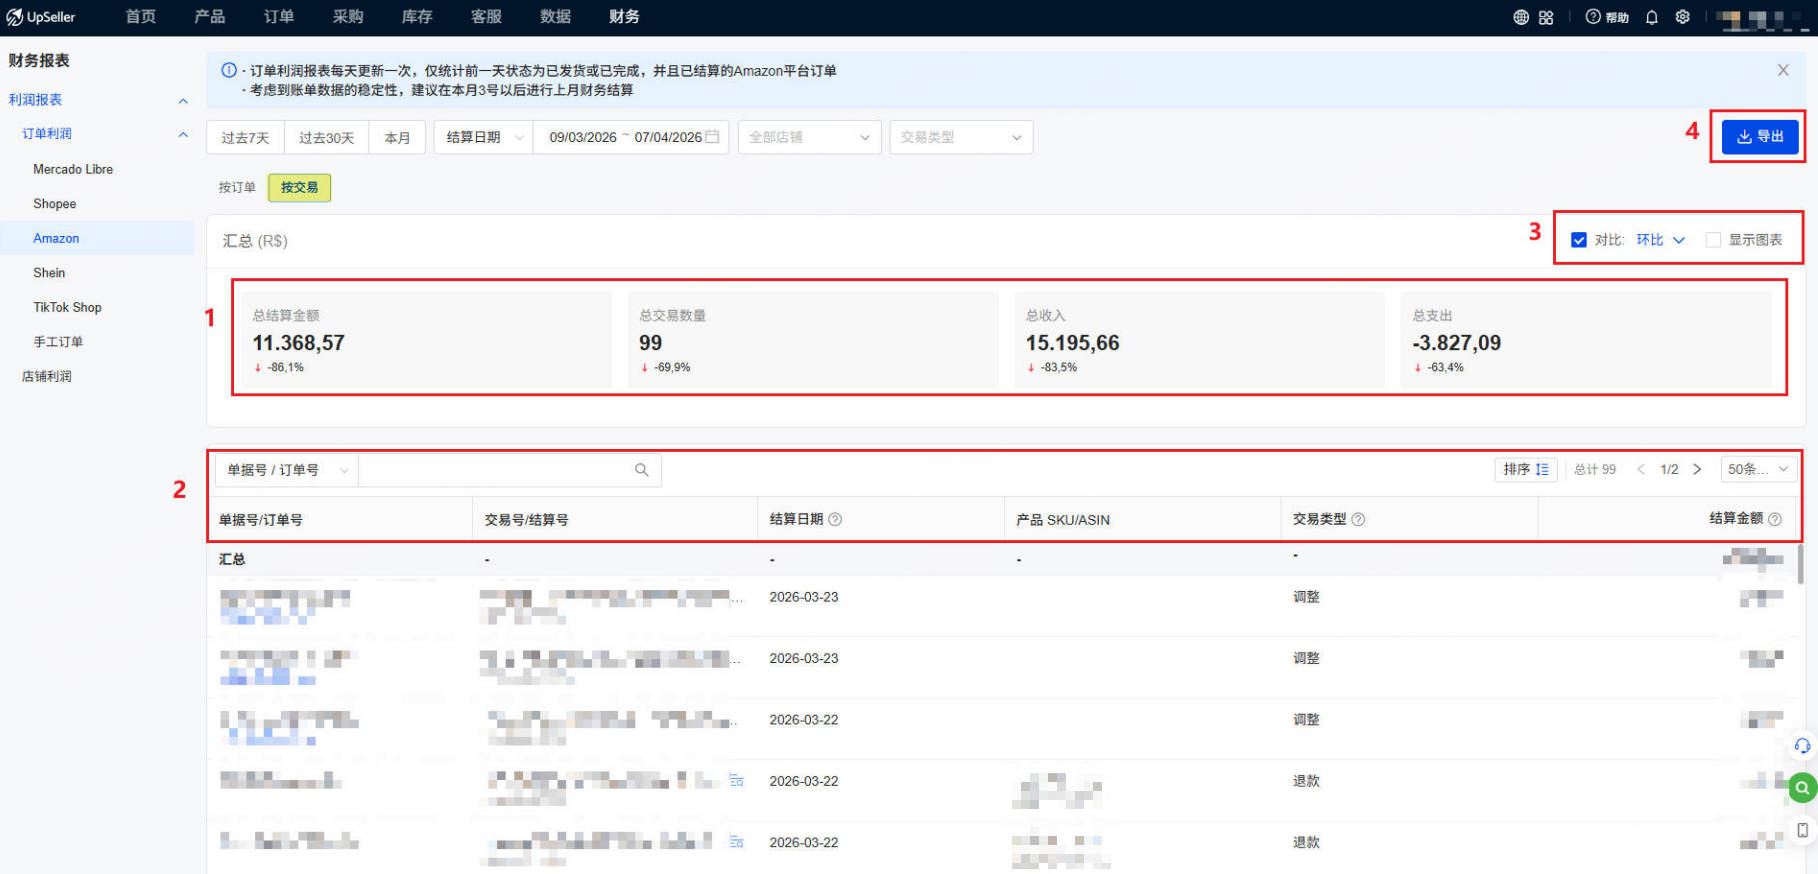Screen dimensions: 1818x874
Task: Open the settings gear icon
Action: tap(1683, 17)
